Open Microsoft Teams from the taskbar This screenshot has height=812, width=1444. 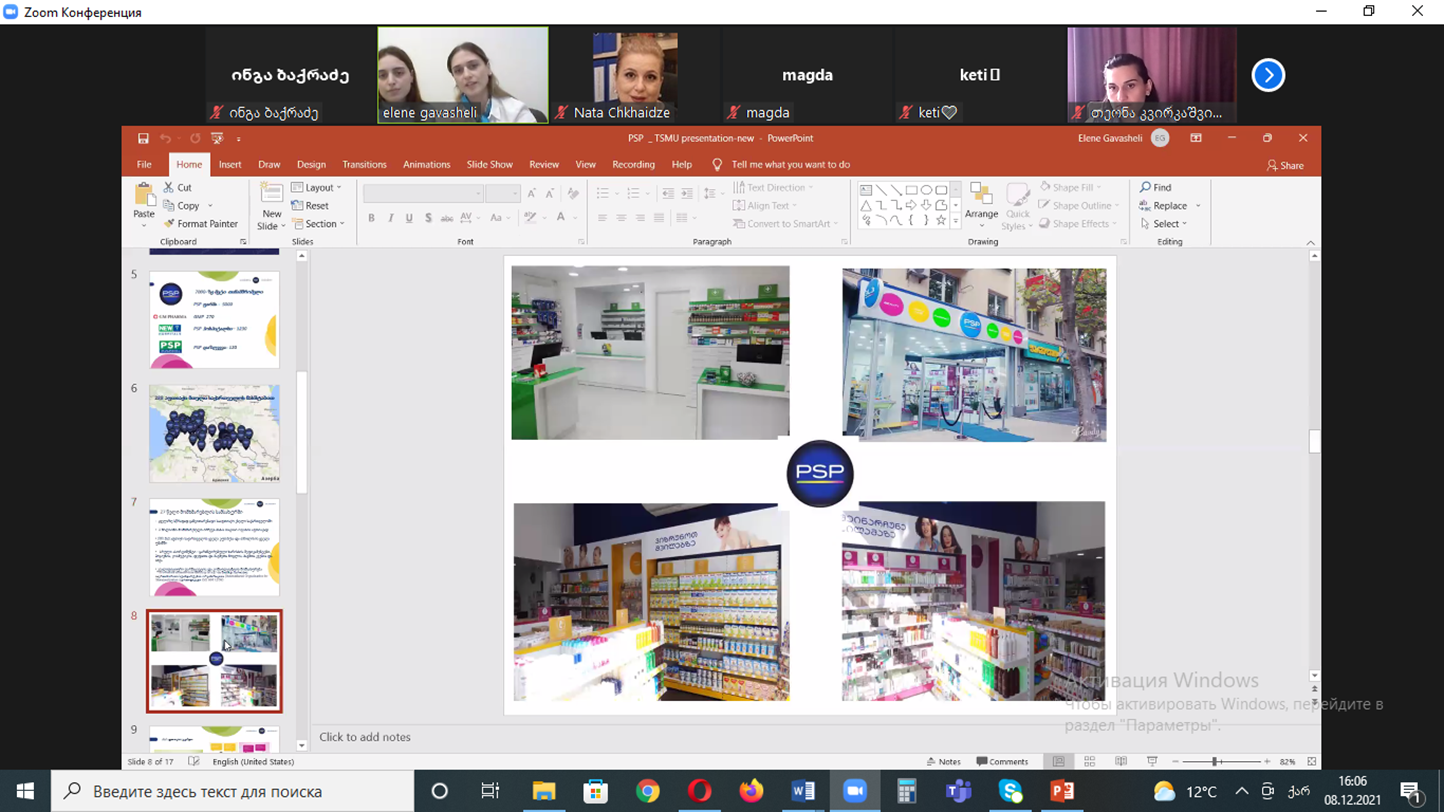pyautogui.click(x=958, y=791)
